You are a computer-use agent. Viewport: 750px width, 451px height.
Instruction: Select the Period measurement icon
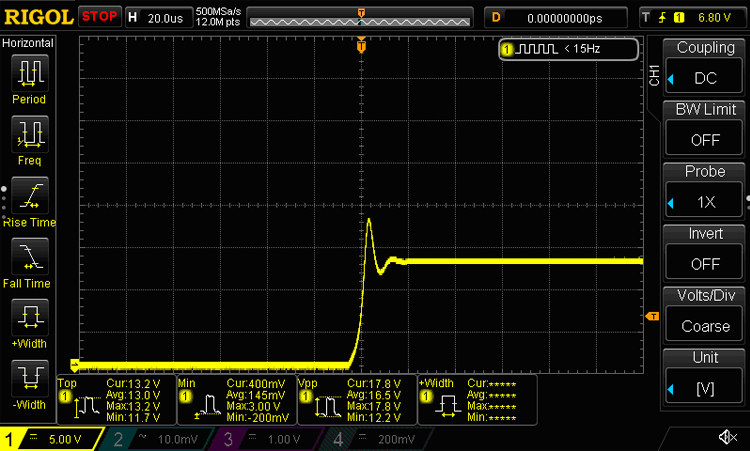tap(30, 73)
